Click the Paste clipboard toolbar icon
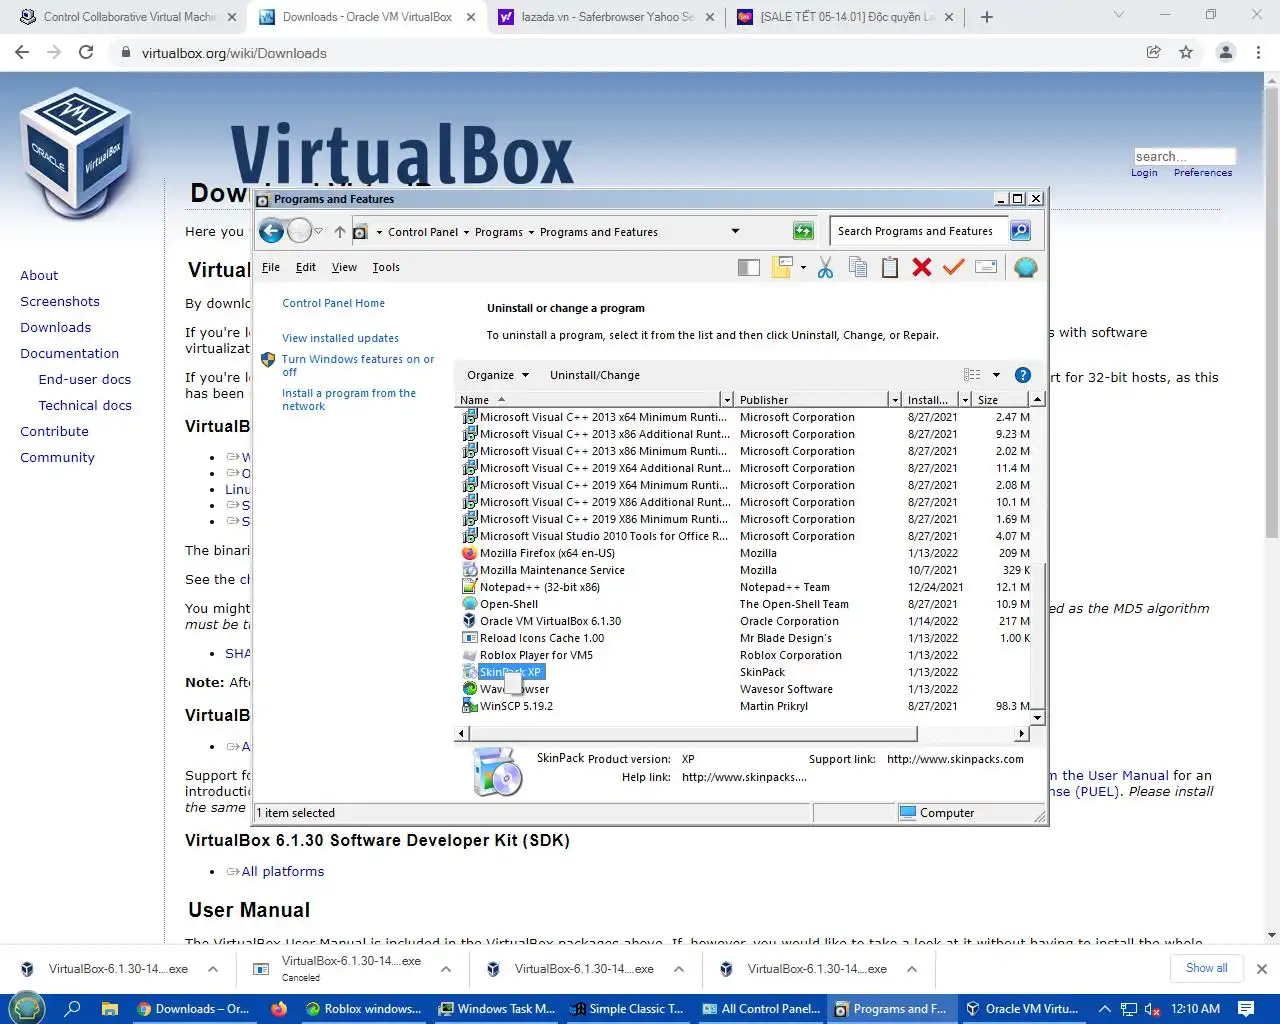 [x=890, y=267]
